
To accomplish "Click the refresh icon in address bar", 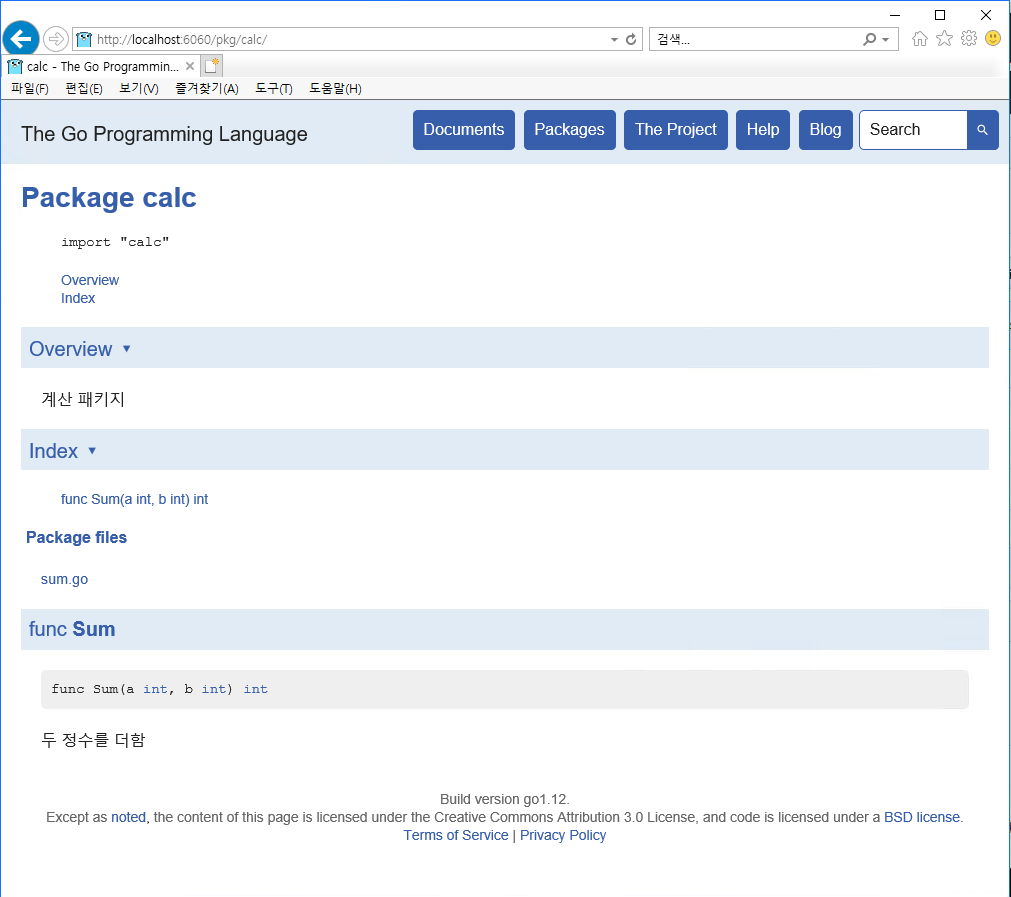I will pos(631,40).
